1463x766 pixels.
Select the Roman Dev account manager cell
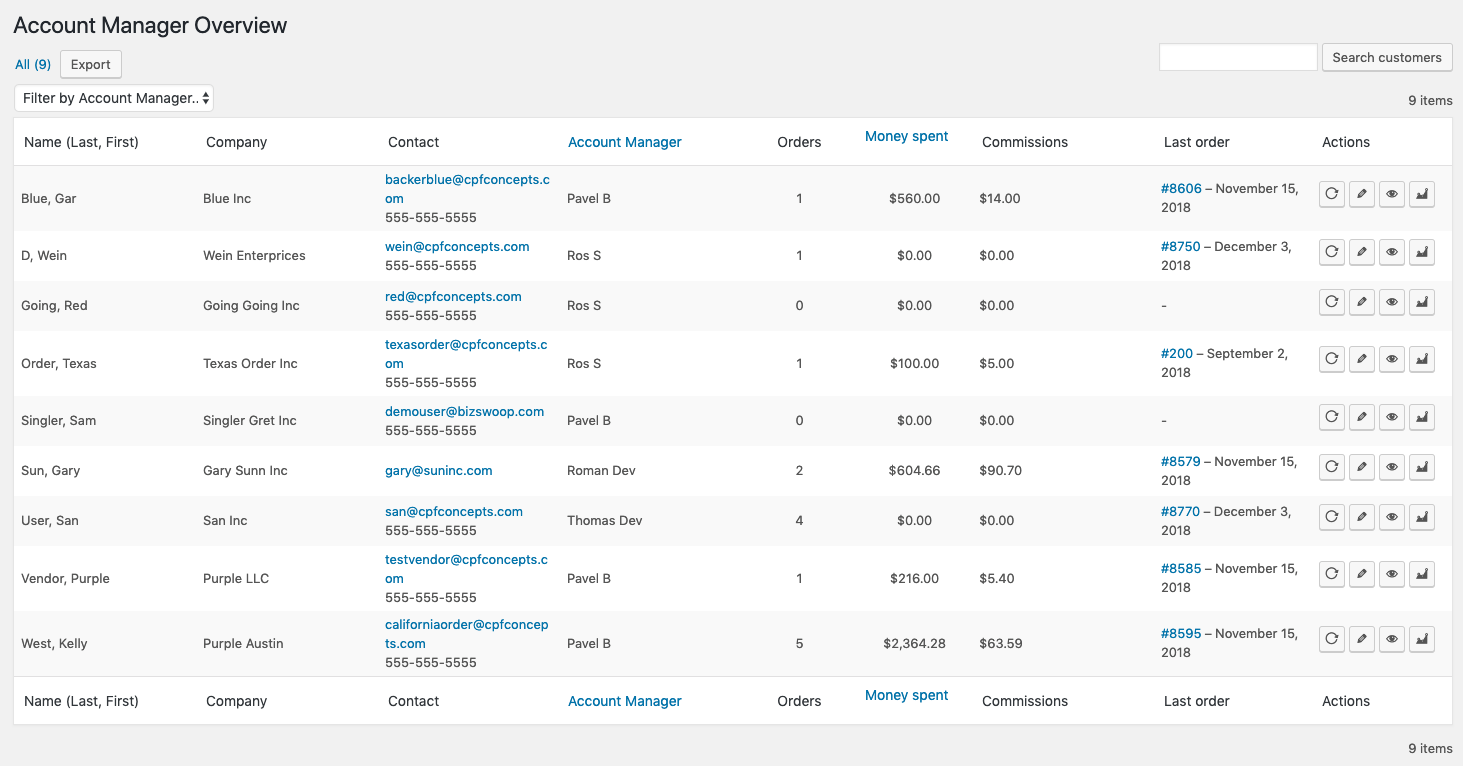(601, 470)
